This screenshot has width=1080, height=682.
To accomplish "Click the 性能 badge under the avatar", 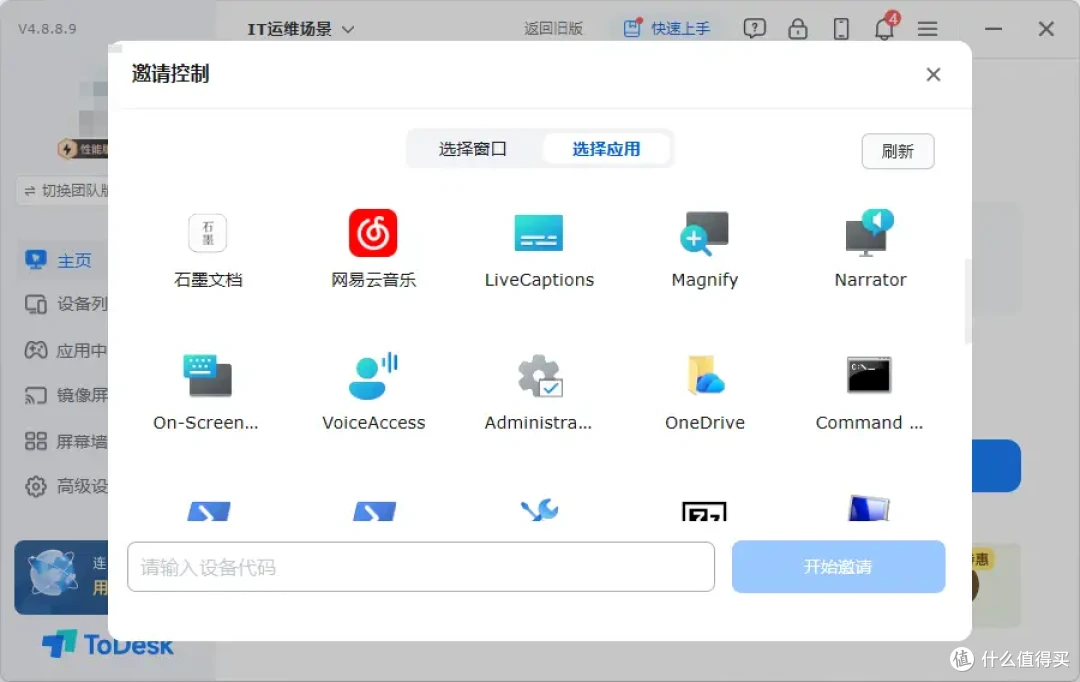I will click(83, 149).
